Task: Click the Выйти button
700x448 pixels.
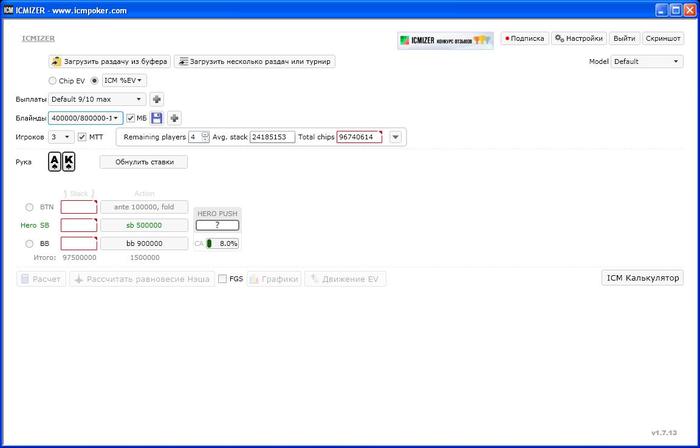Action: [624, 38]
